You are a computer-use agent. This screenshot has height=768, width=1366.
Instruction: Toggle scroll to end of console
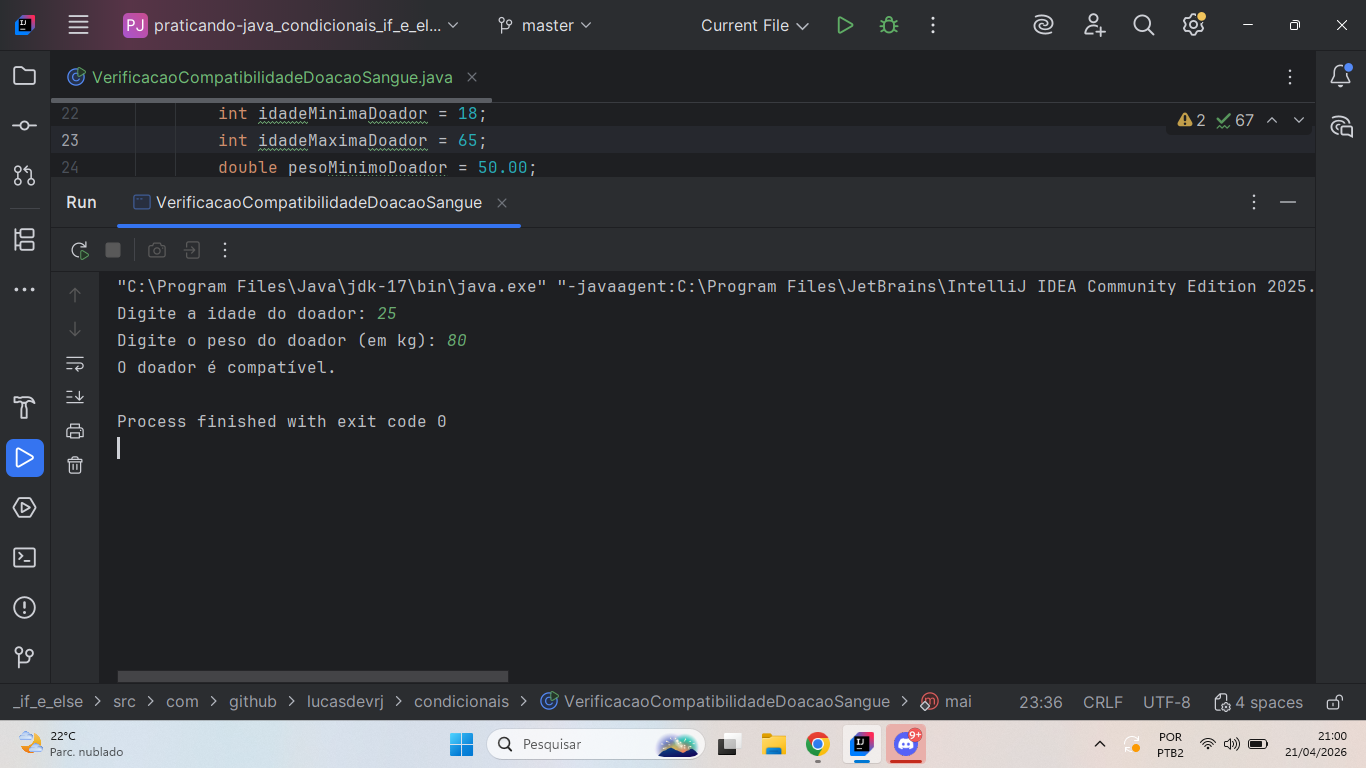(x=75, y=397)
